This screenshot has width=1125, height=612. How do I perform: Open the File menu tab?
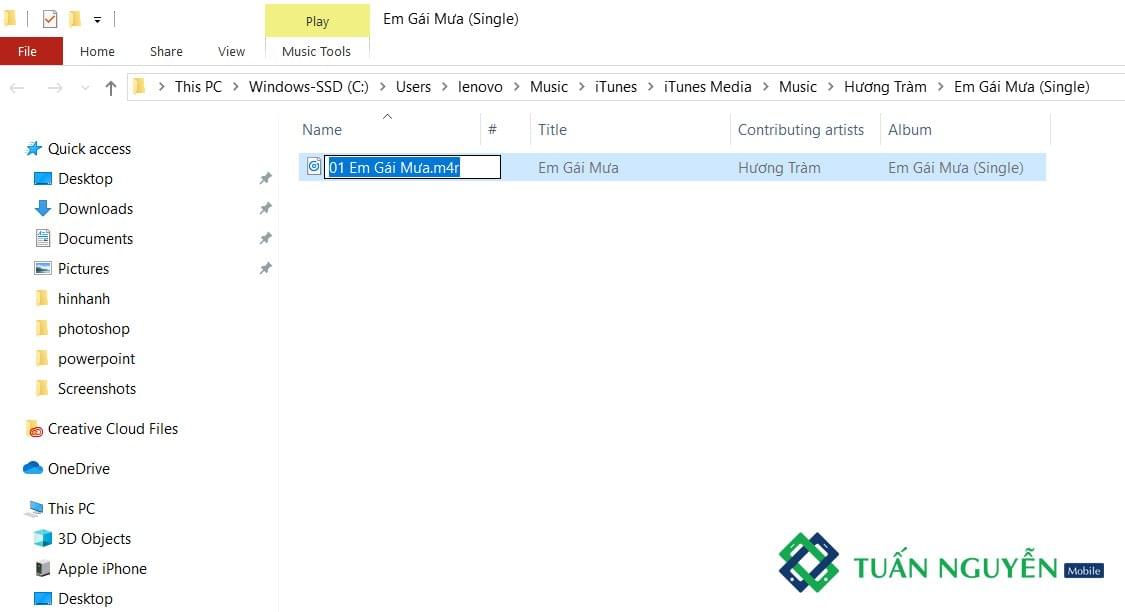click(28, 51)
